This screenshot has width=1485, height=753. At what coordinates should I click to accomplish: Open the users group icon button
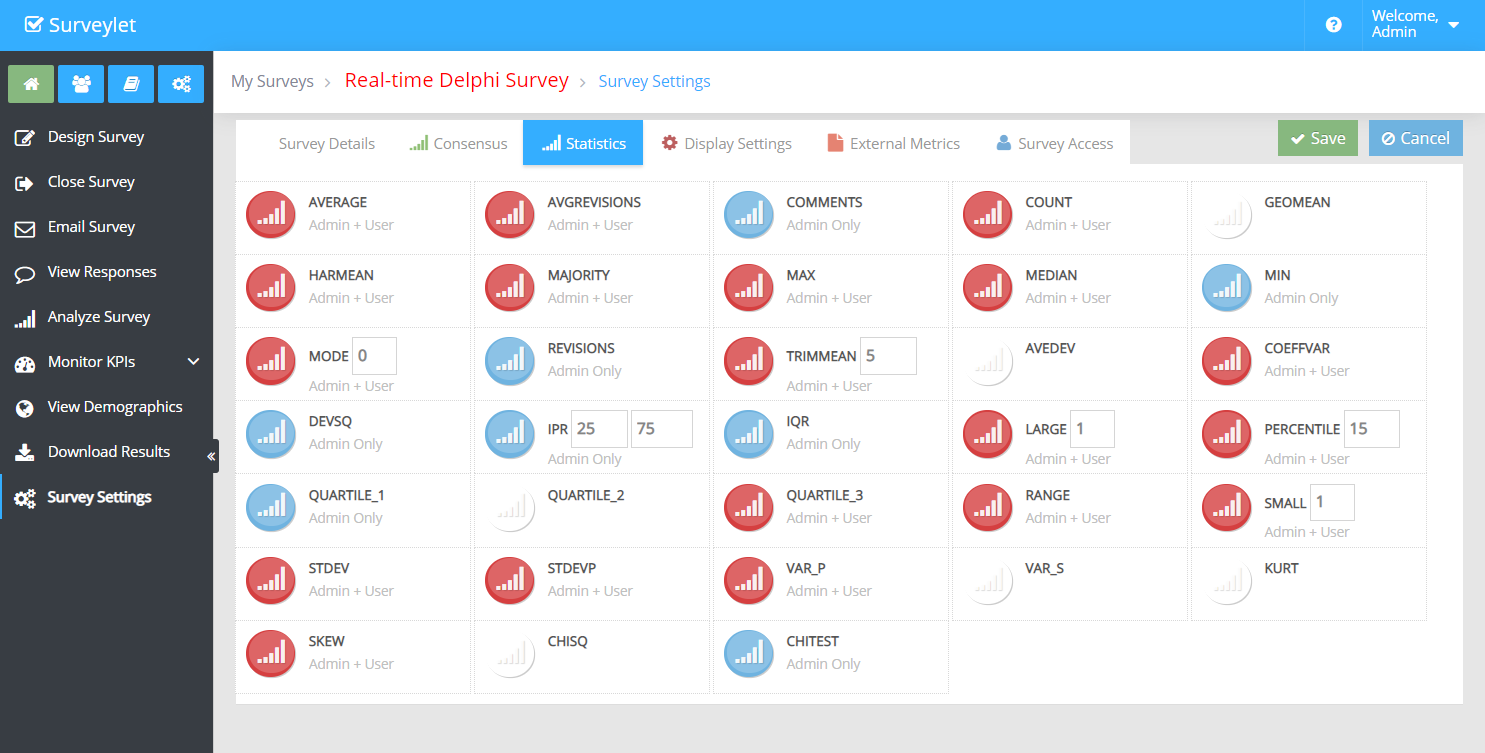pos(81,85)
